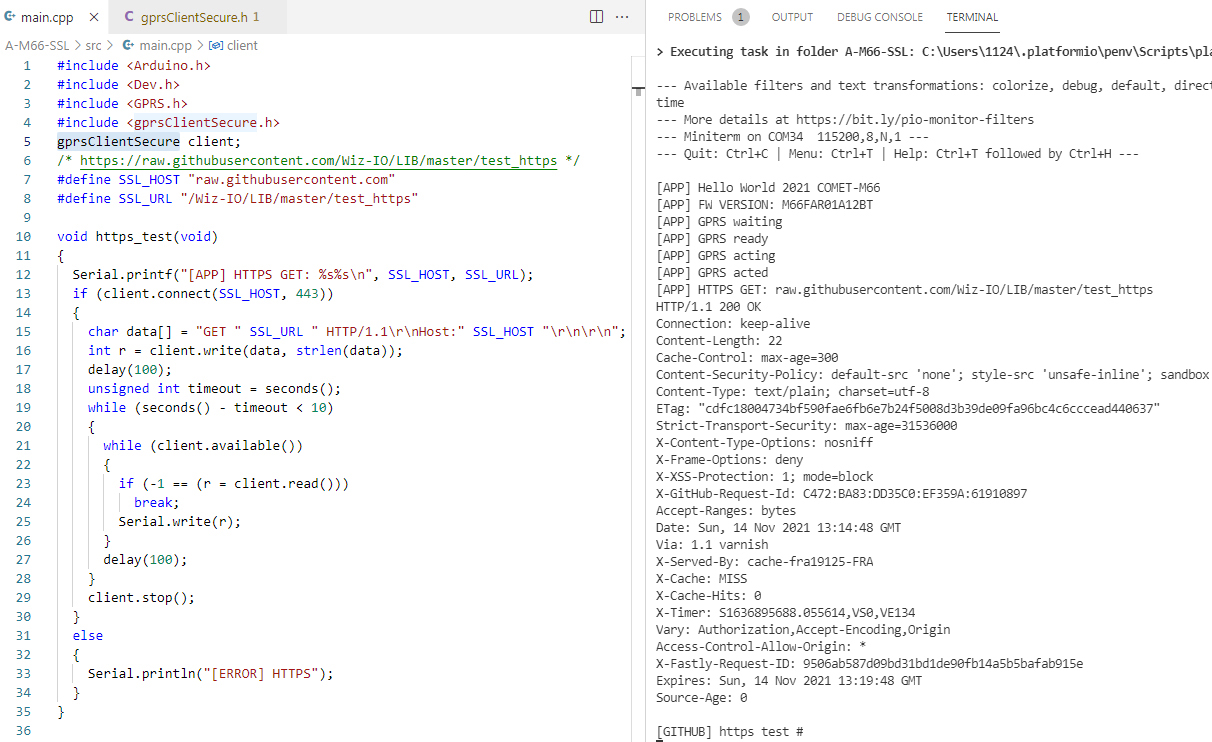Click line number 33 in the gutter
Viewport: 1212px width, 742px height.
click(26, 673)
